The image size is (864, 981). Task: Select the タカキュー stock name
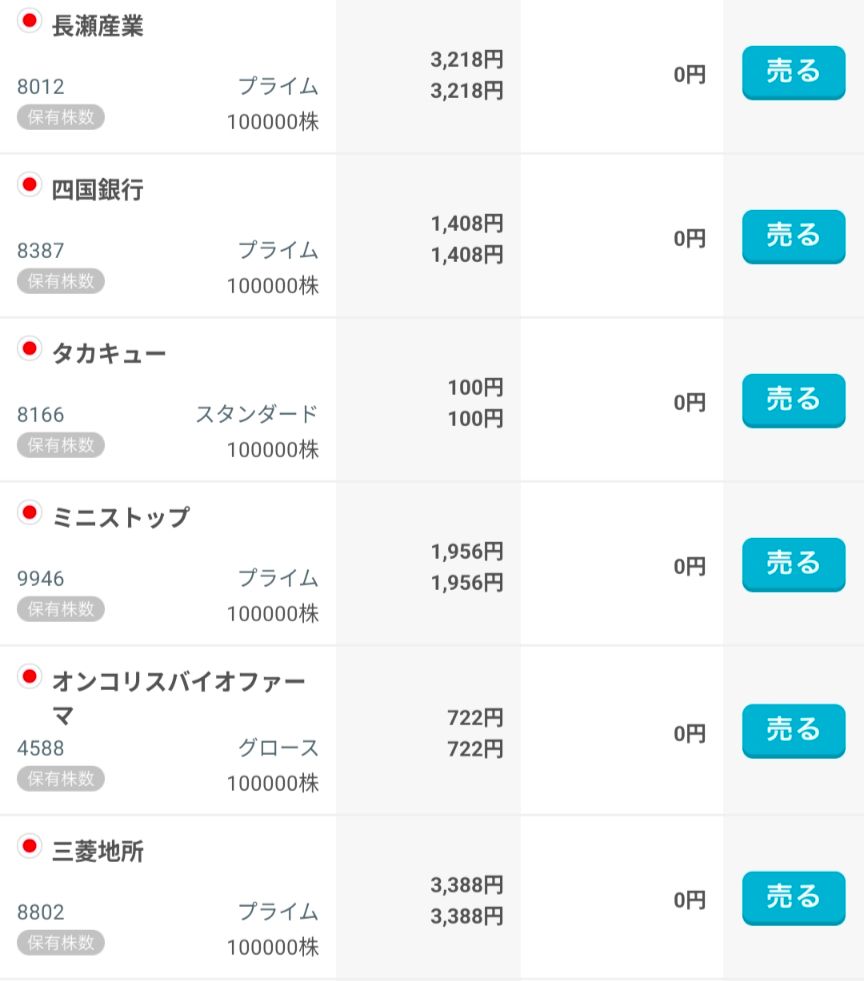click(x=109, y=355)
